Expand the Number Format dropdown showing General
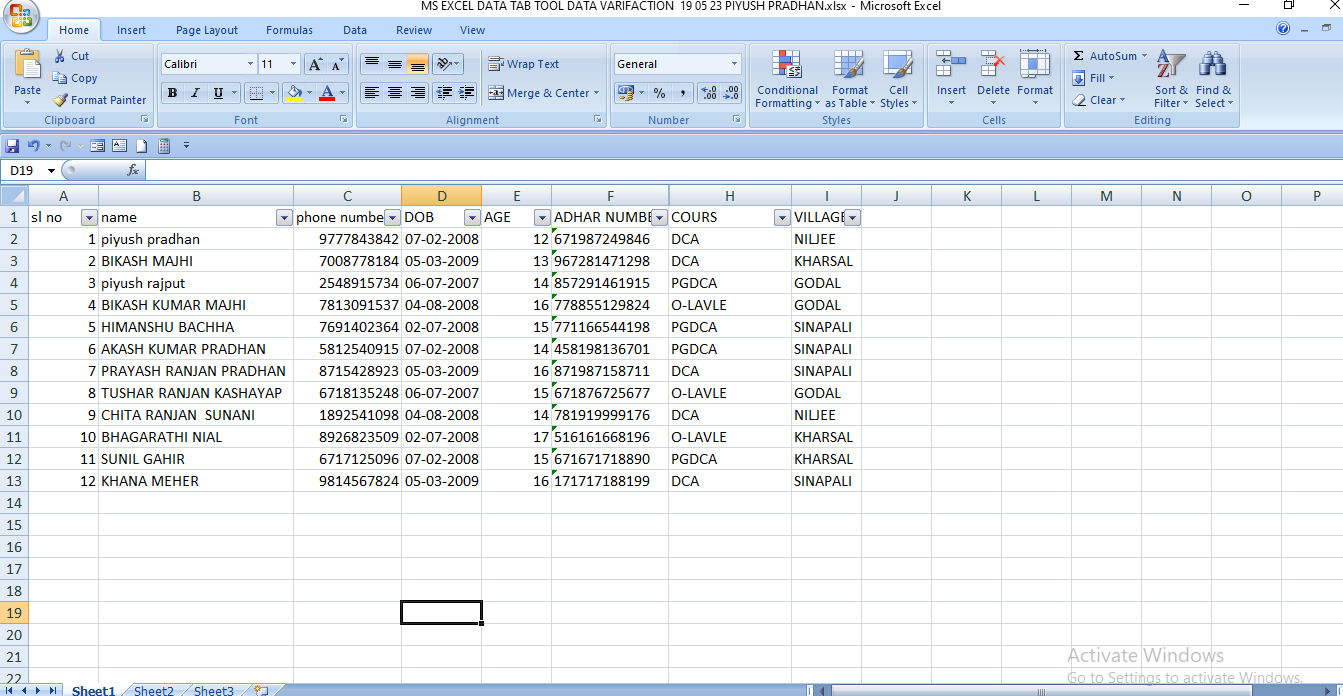 pyautogui.click(x=734, y=64)
